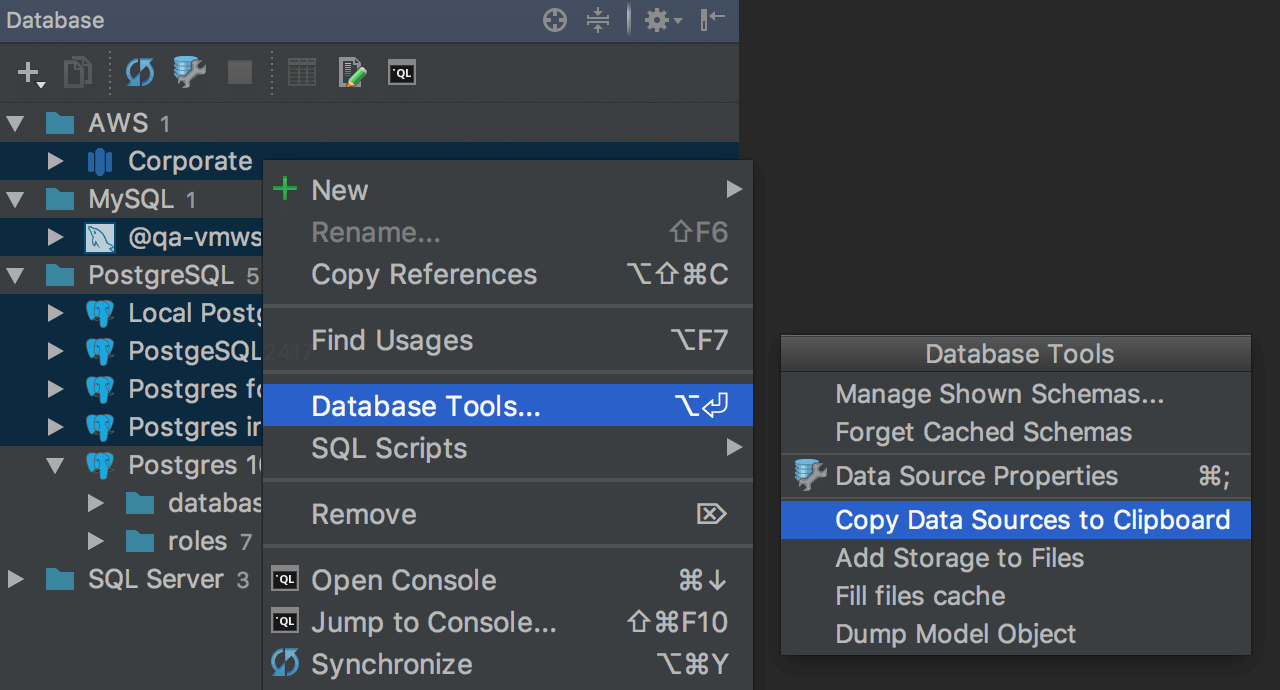Image resolution: width=1280 pixels, height=690 pixels.
Task: Click the scroll from source crosshair icon
Action: coord(554,20)
